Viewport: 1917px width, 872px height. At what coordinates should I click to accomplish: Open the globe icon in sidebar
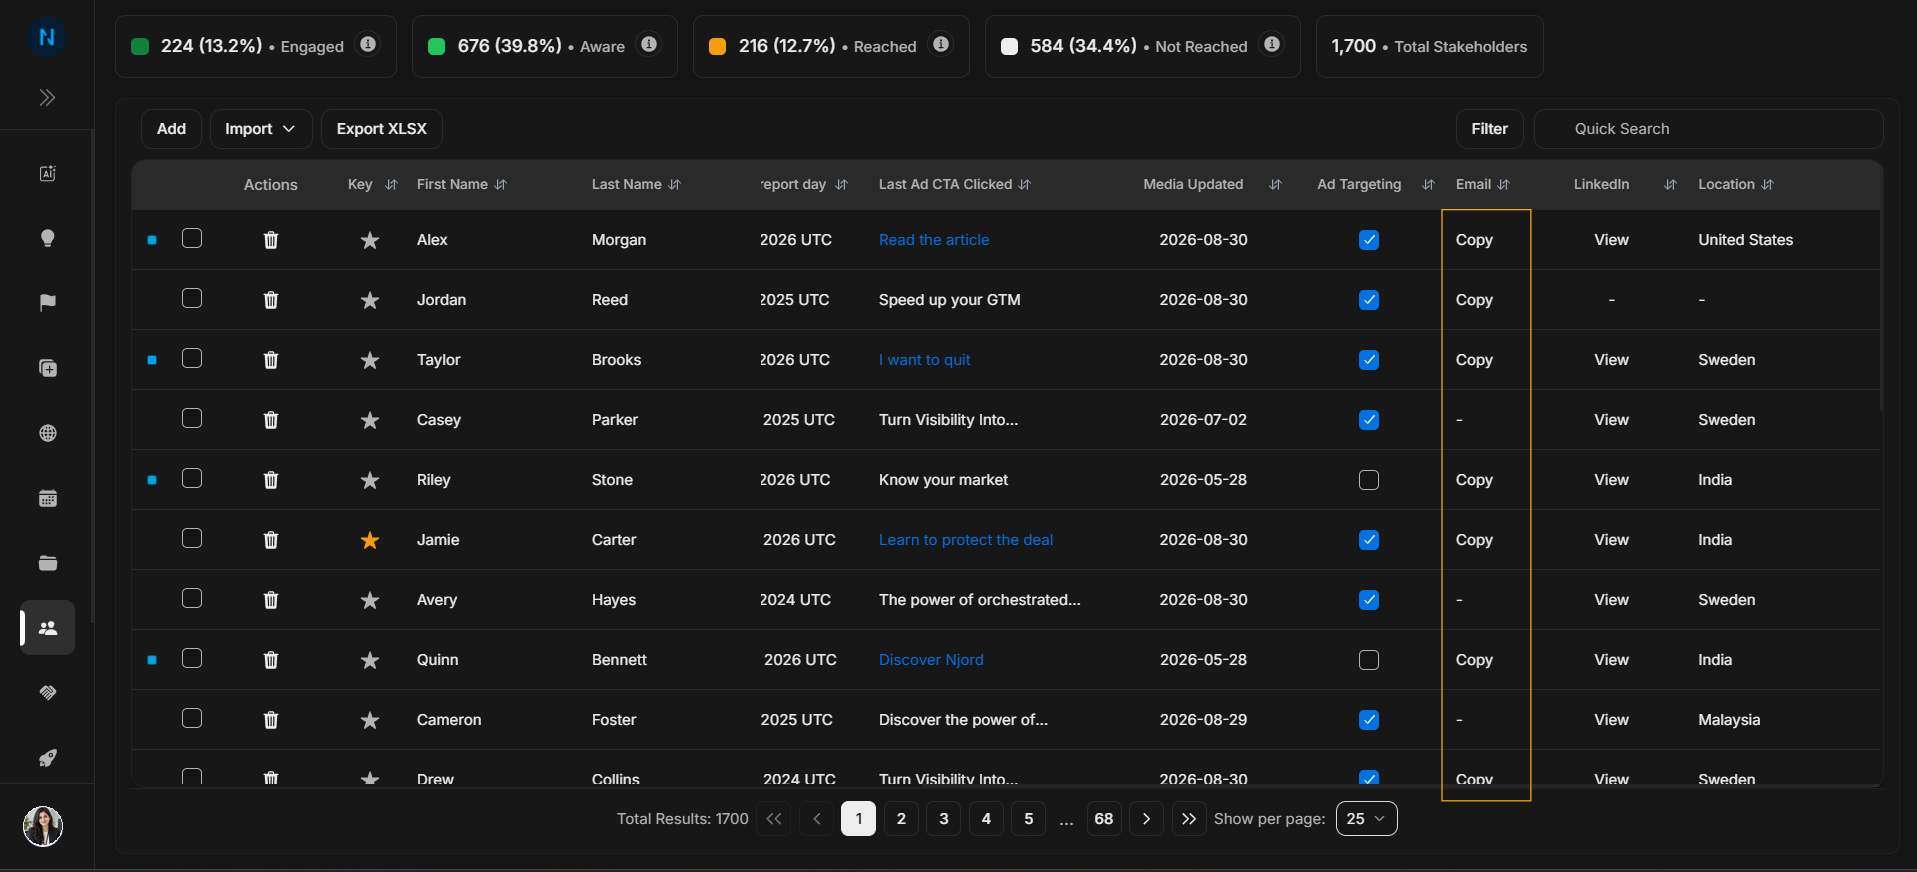click(x=47, y=433)
